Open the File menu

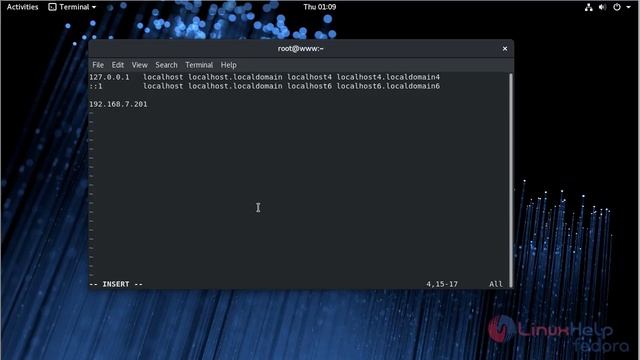(x=98, y=65)
